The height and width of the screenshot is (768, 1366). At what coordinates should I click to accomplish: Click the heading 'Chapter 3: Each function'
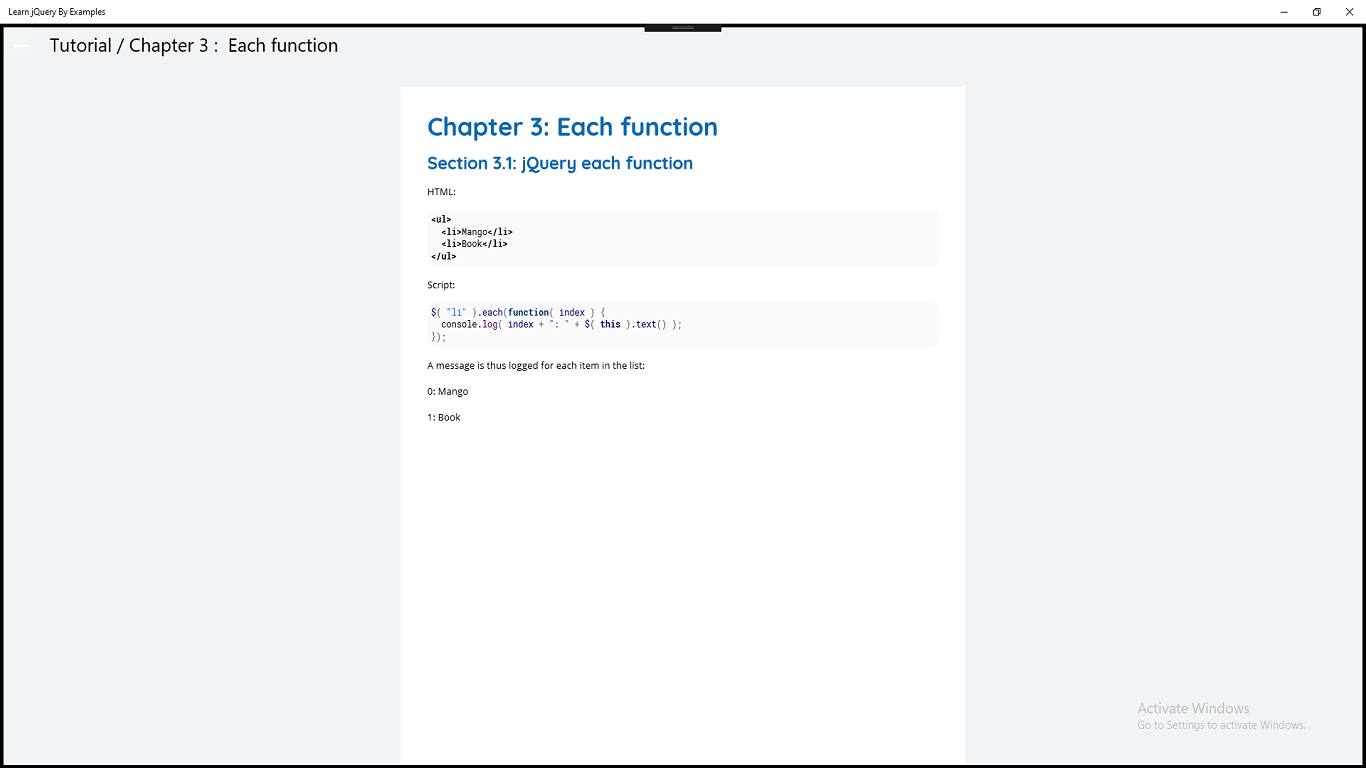tap(572, 127)
